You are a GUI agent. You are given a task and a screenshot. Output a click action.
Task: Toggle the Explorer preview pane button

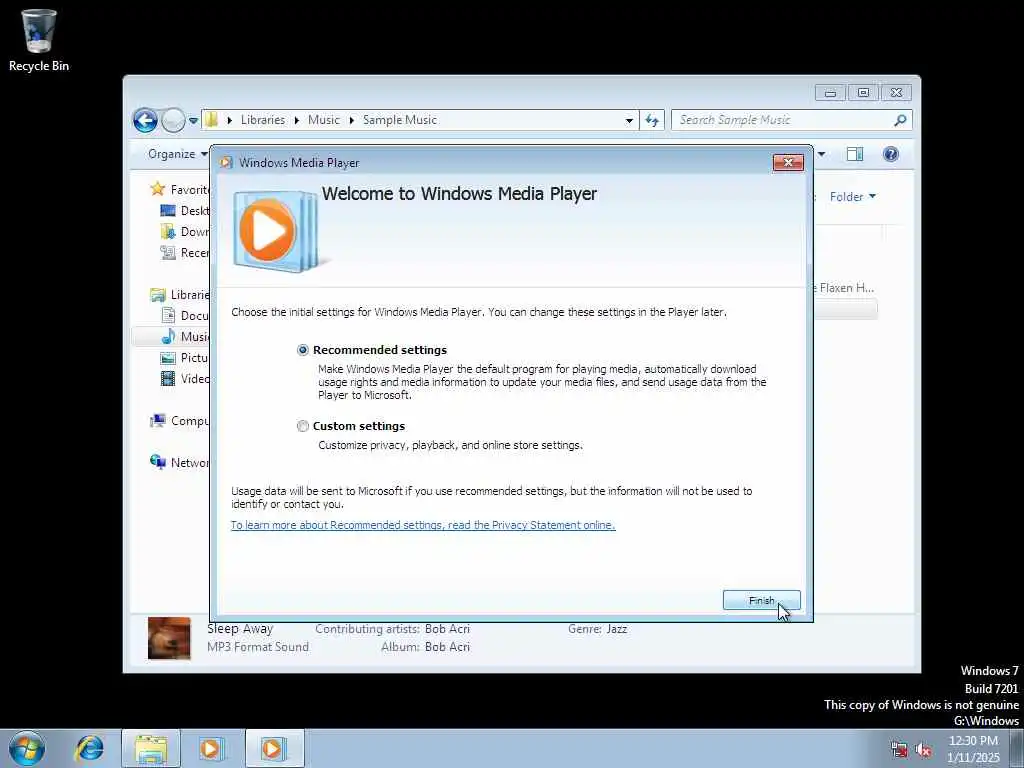point(855,154)
